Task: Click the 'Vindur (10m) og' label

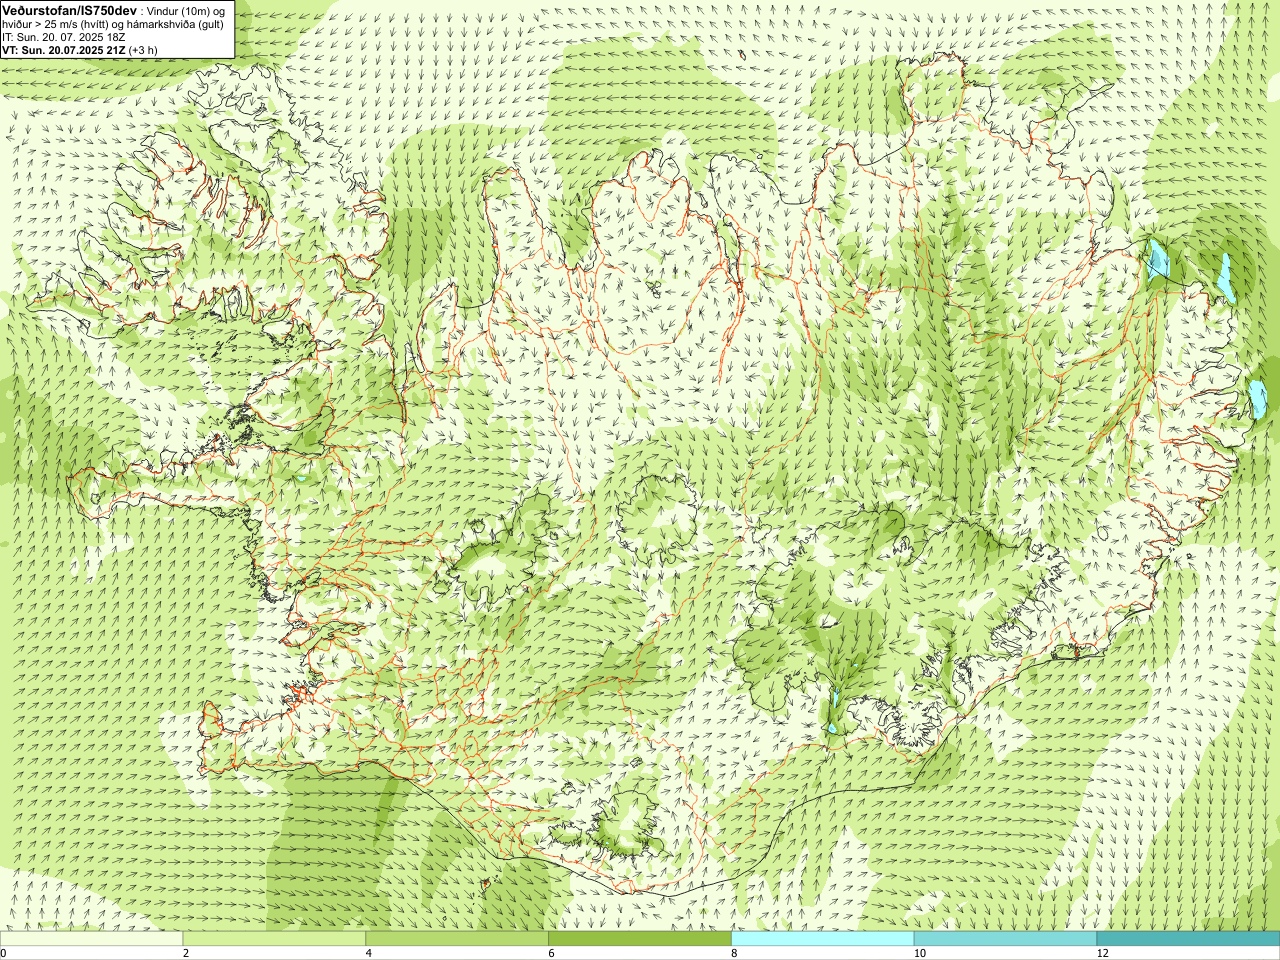Action: pos(187,10)
